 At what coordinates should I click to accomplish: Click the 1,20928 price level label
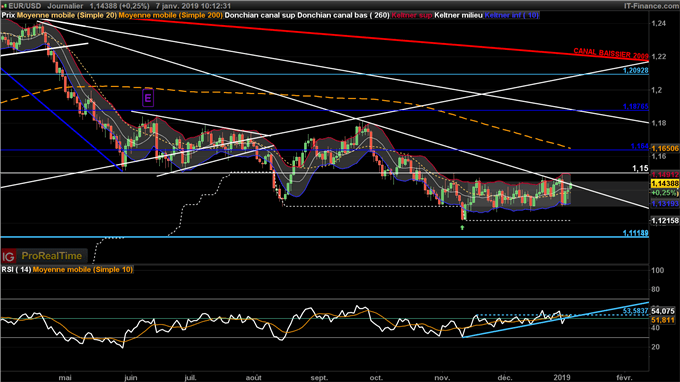tap(636, 70)
